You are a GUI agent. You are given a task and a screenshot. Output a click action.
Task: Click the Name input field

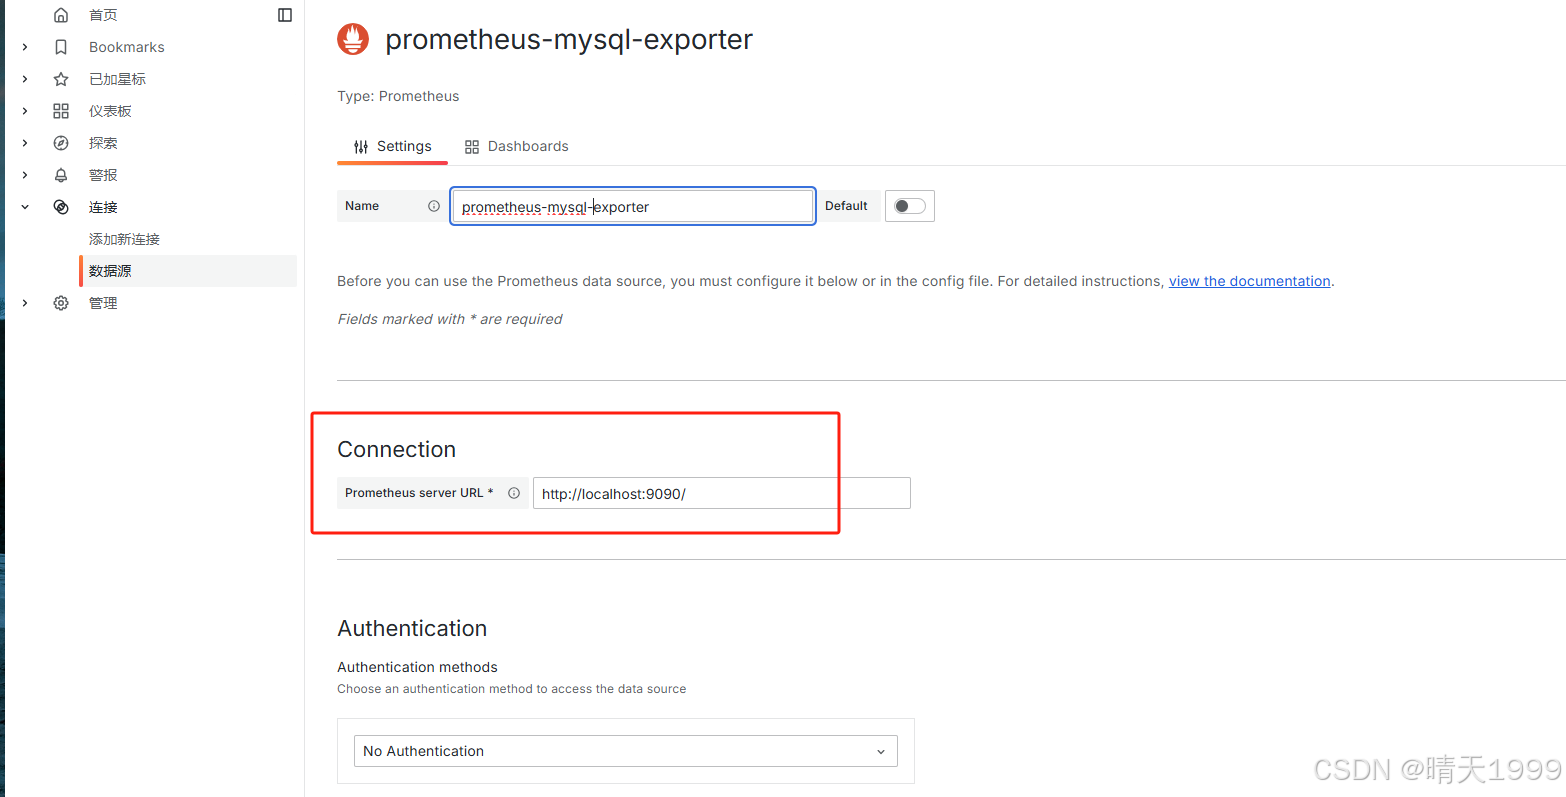[633, 206]
